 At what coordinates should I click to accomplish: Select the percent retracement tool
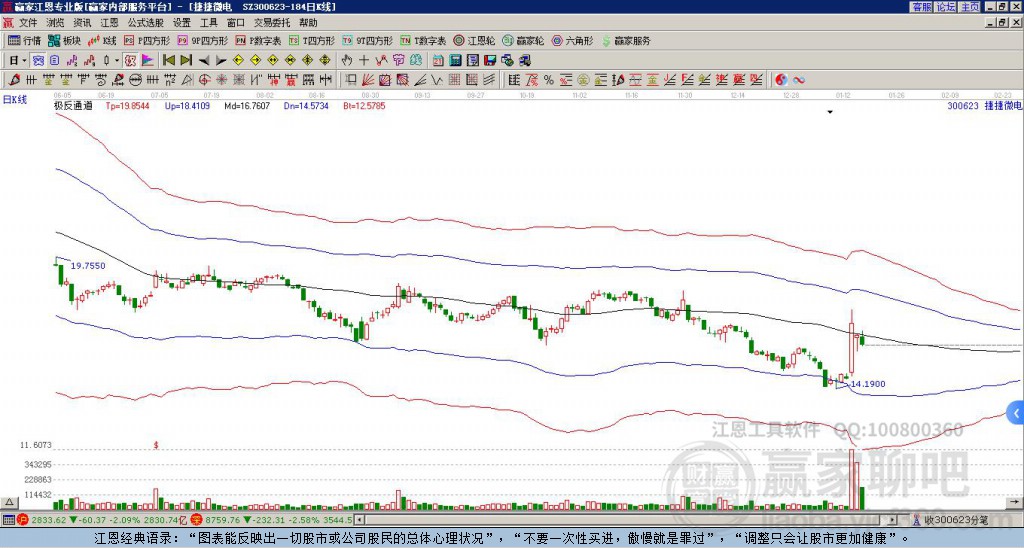point(549,80)
